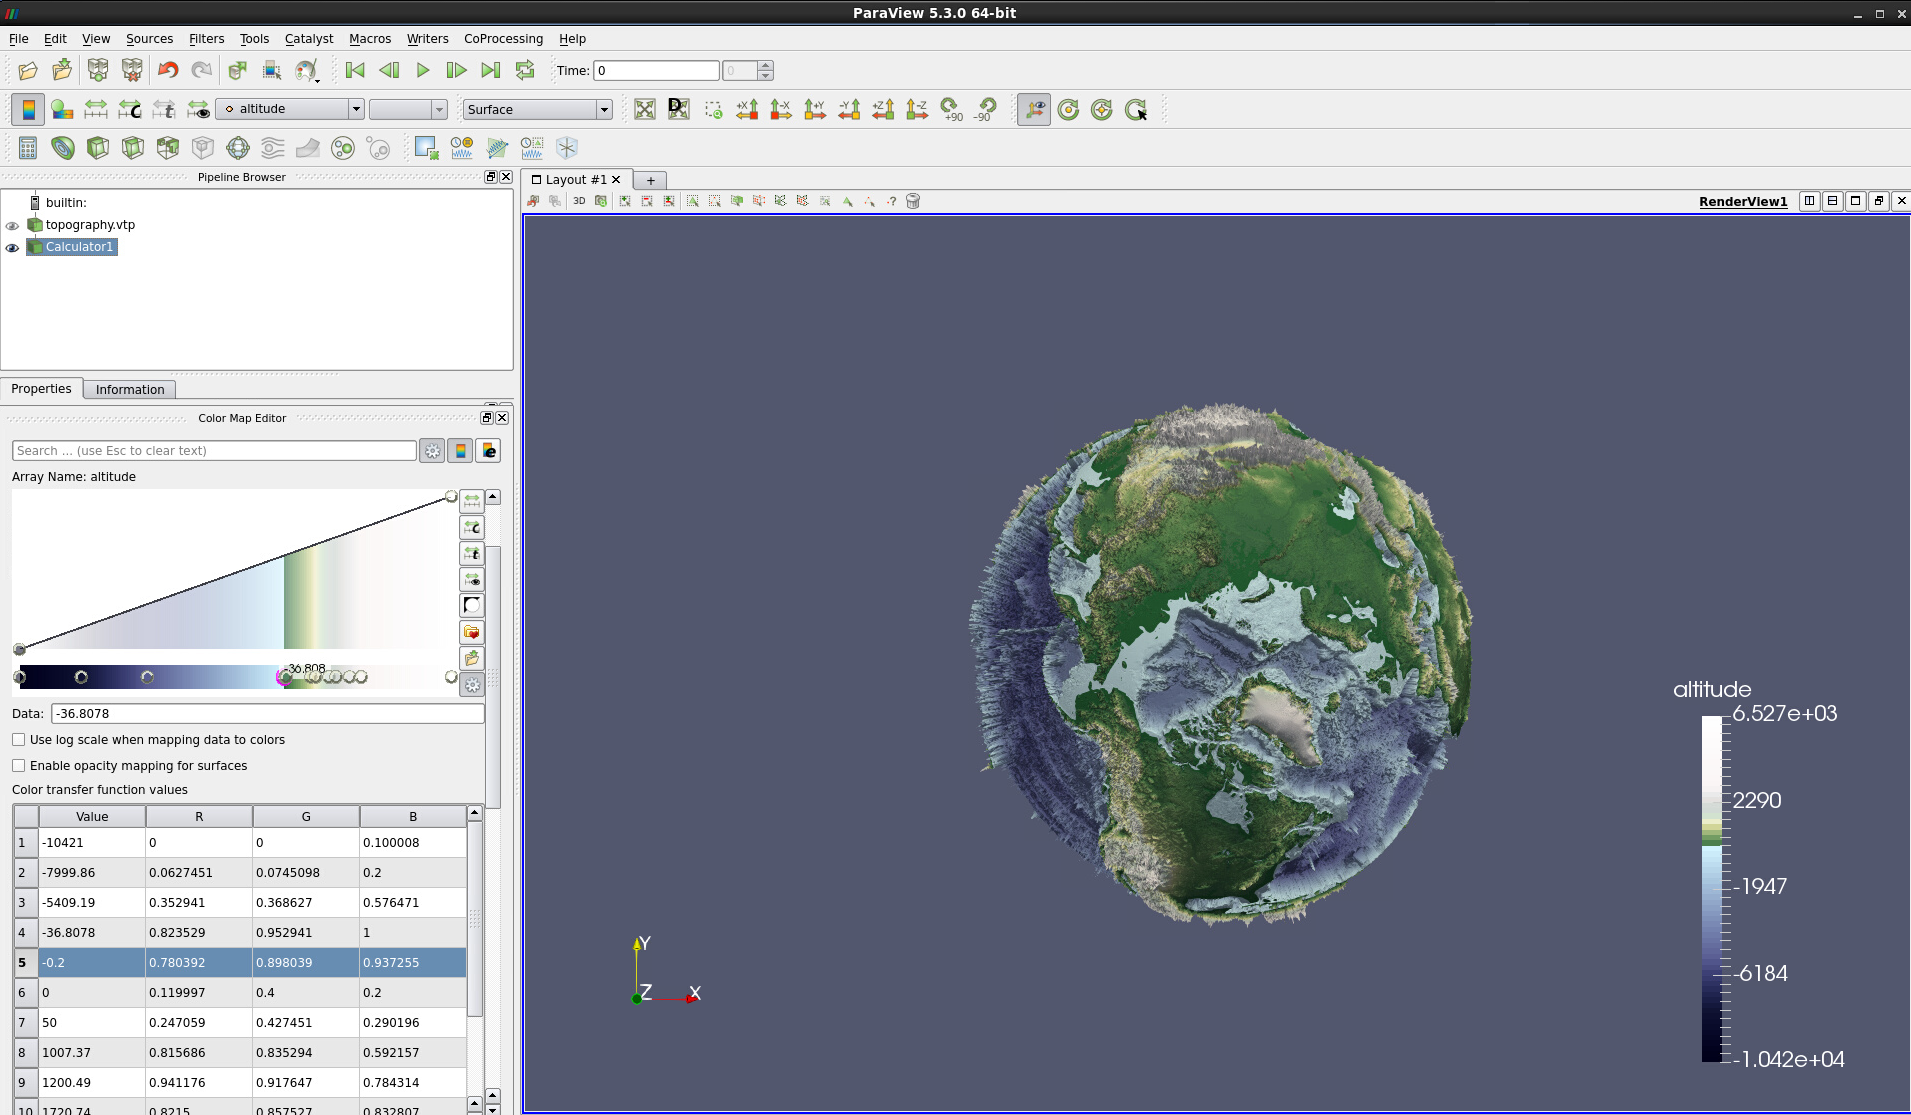Select the Calculator filter icon

coord(27,148)
